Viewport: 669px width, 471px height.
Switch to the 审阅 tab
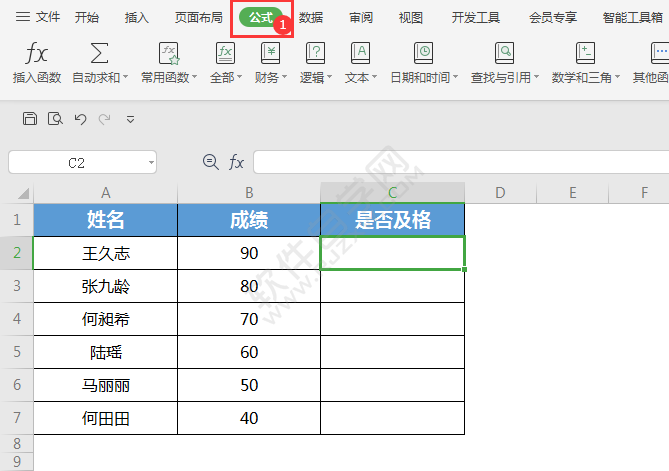point(361,17)
